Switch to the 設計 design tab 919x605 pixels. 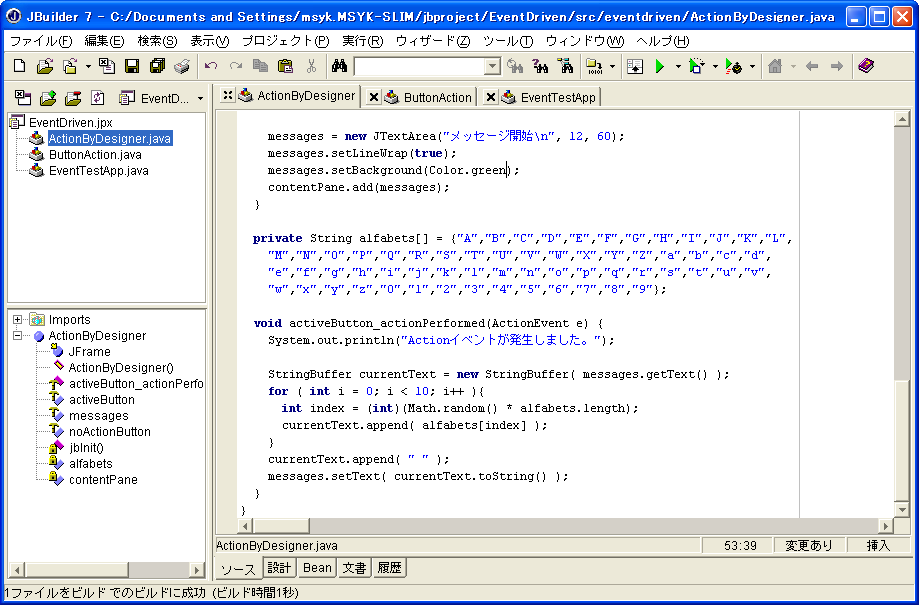pos(279,568)
